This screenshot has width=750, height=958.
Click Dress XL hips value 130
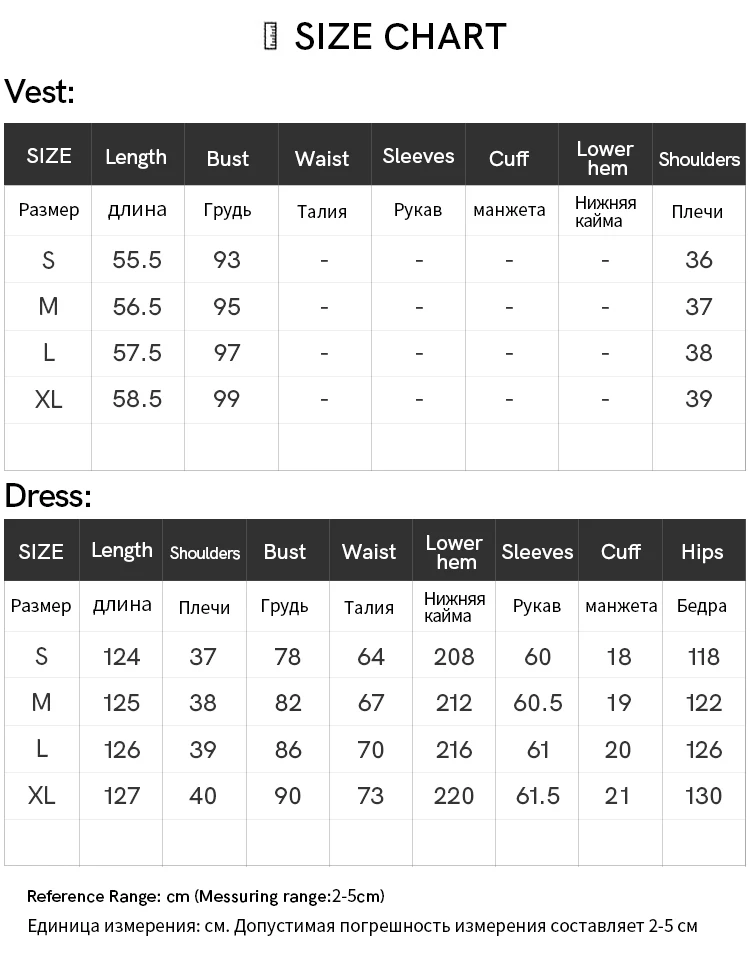click(x=704, y=796)
